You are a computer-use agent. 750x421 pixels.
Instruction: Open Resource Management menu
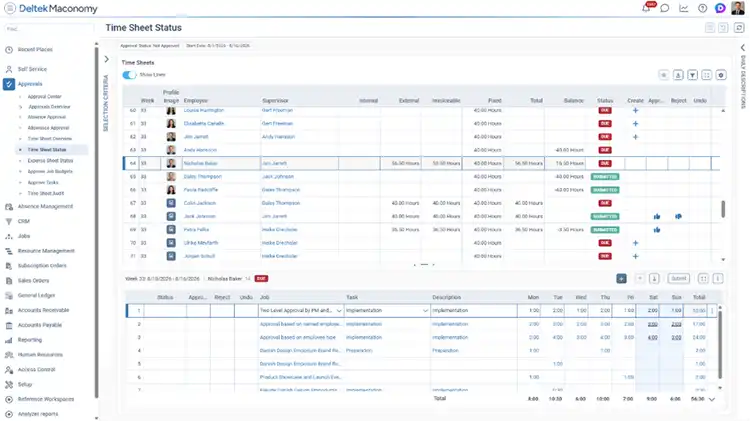coord(46,251)
